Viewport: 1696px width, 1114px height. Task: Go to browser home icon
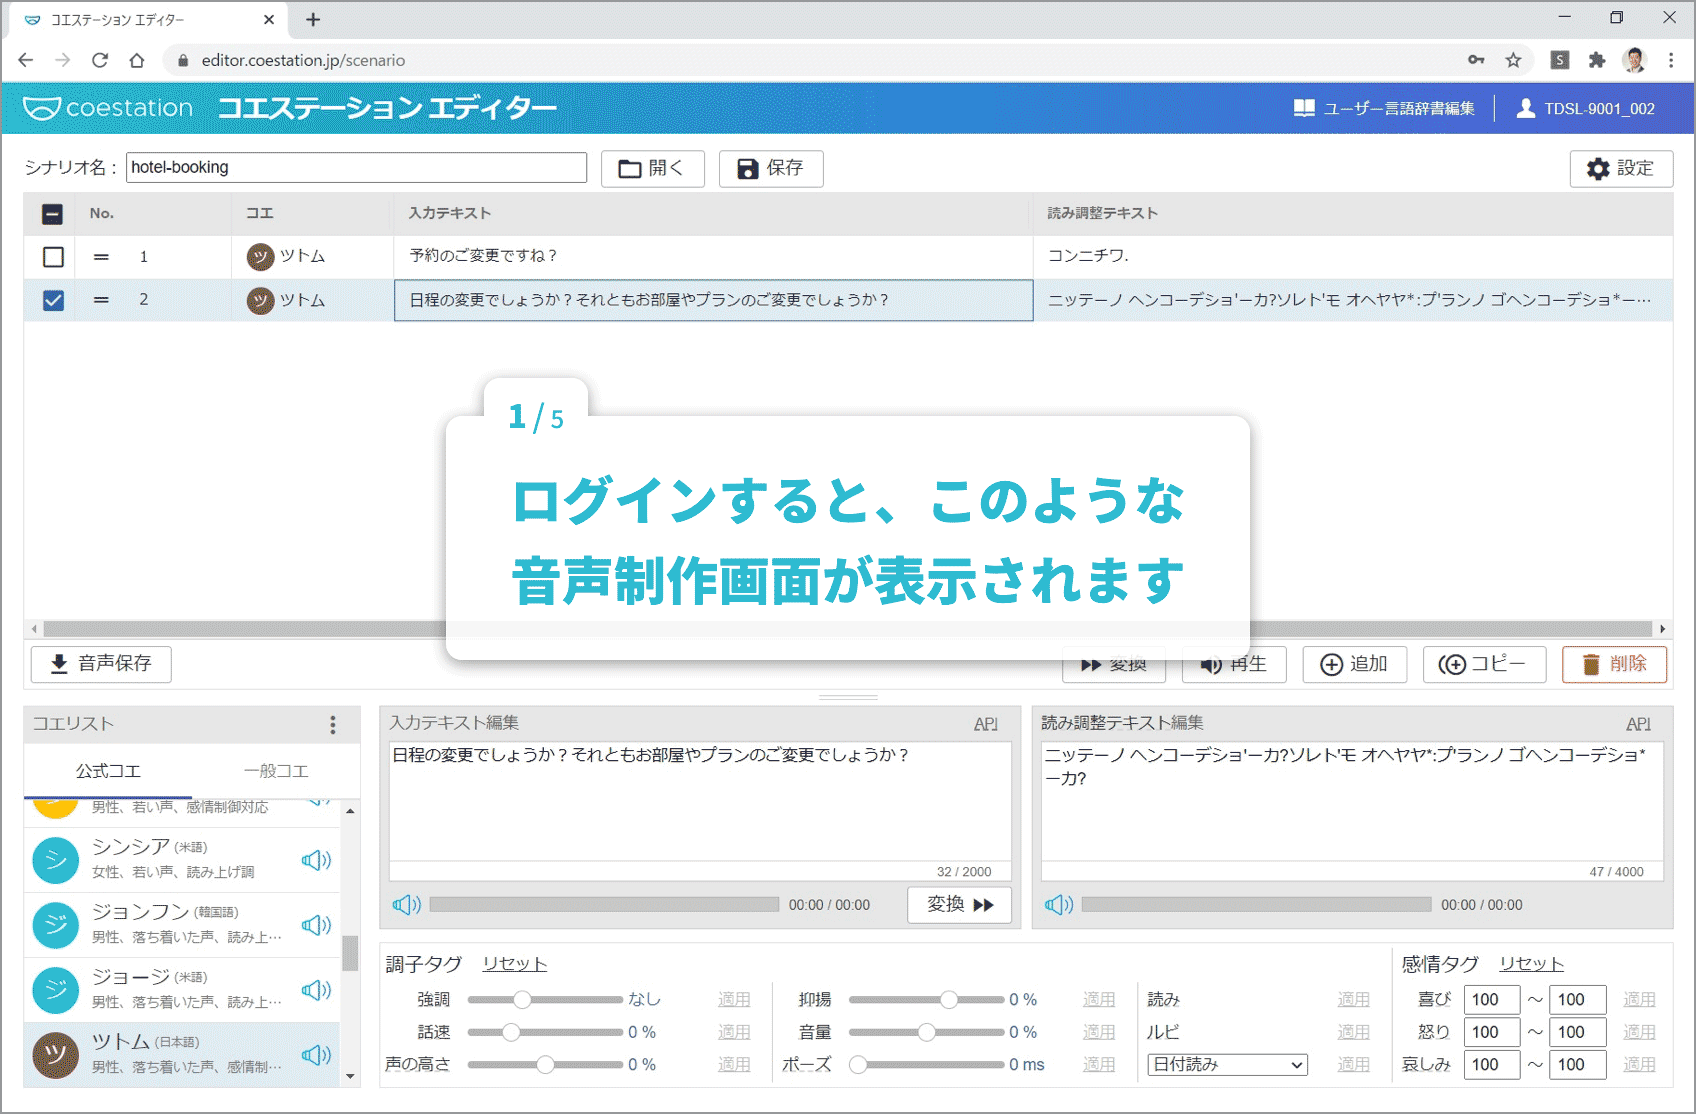(x=137, y=60)
